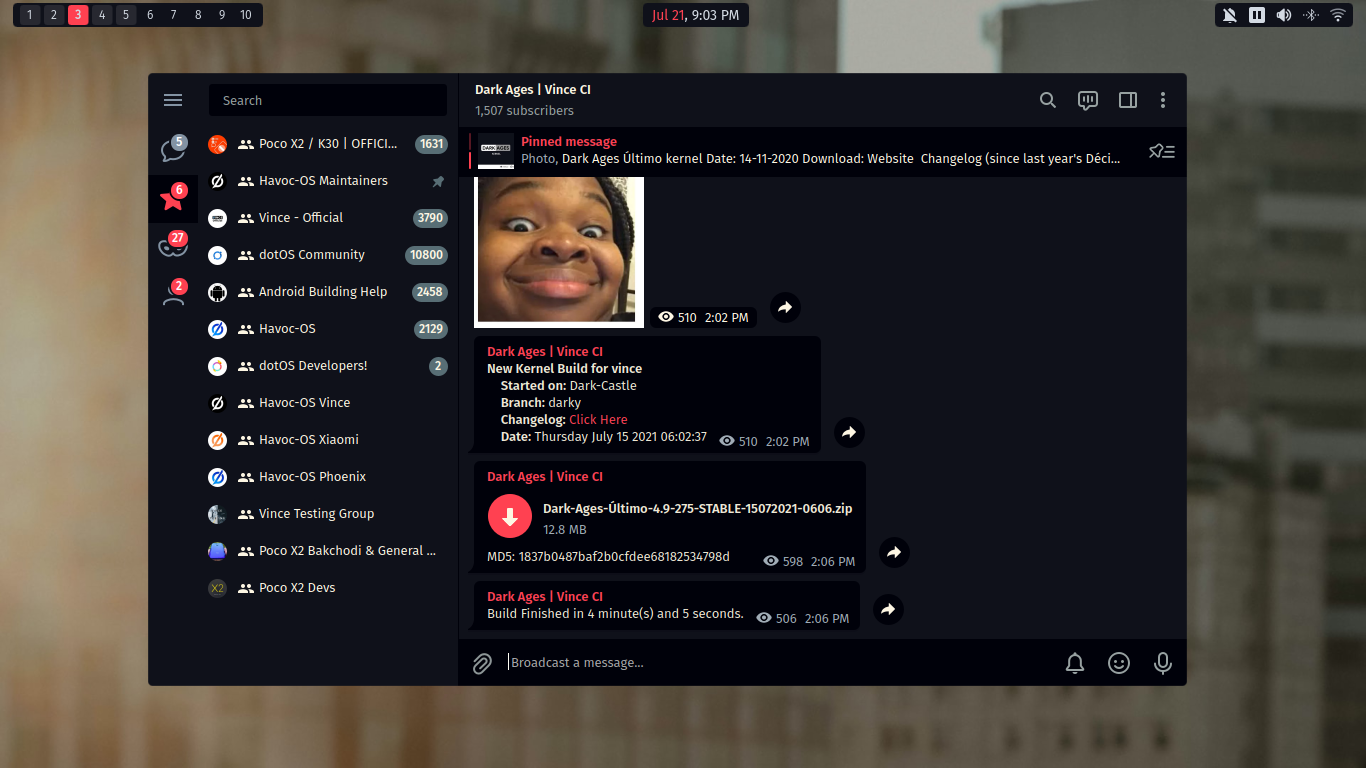The width and height of the screenshot is (1366, 768).
Task: Click the Havoc-OS Xiaomi orange avatar
Action: point(217,440)
